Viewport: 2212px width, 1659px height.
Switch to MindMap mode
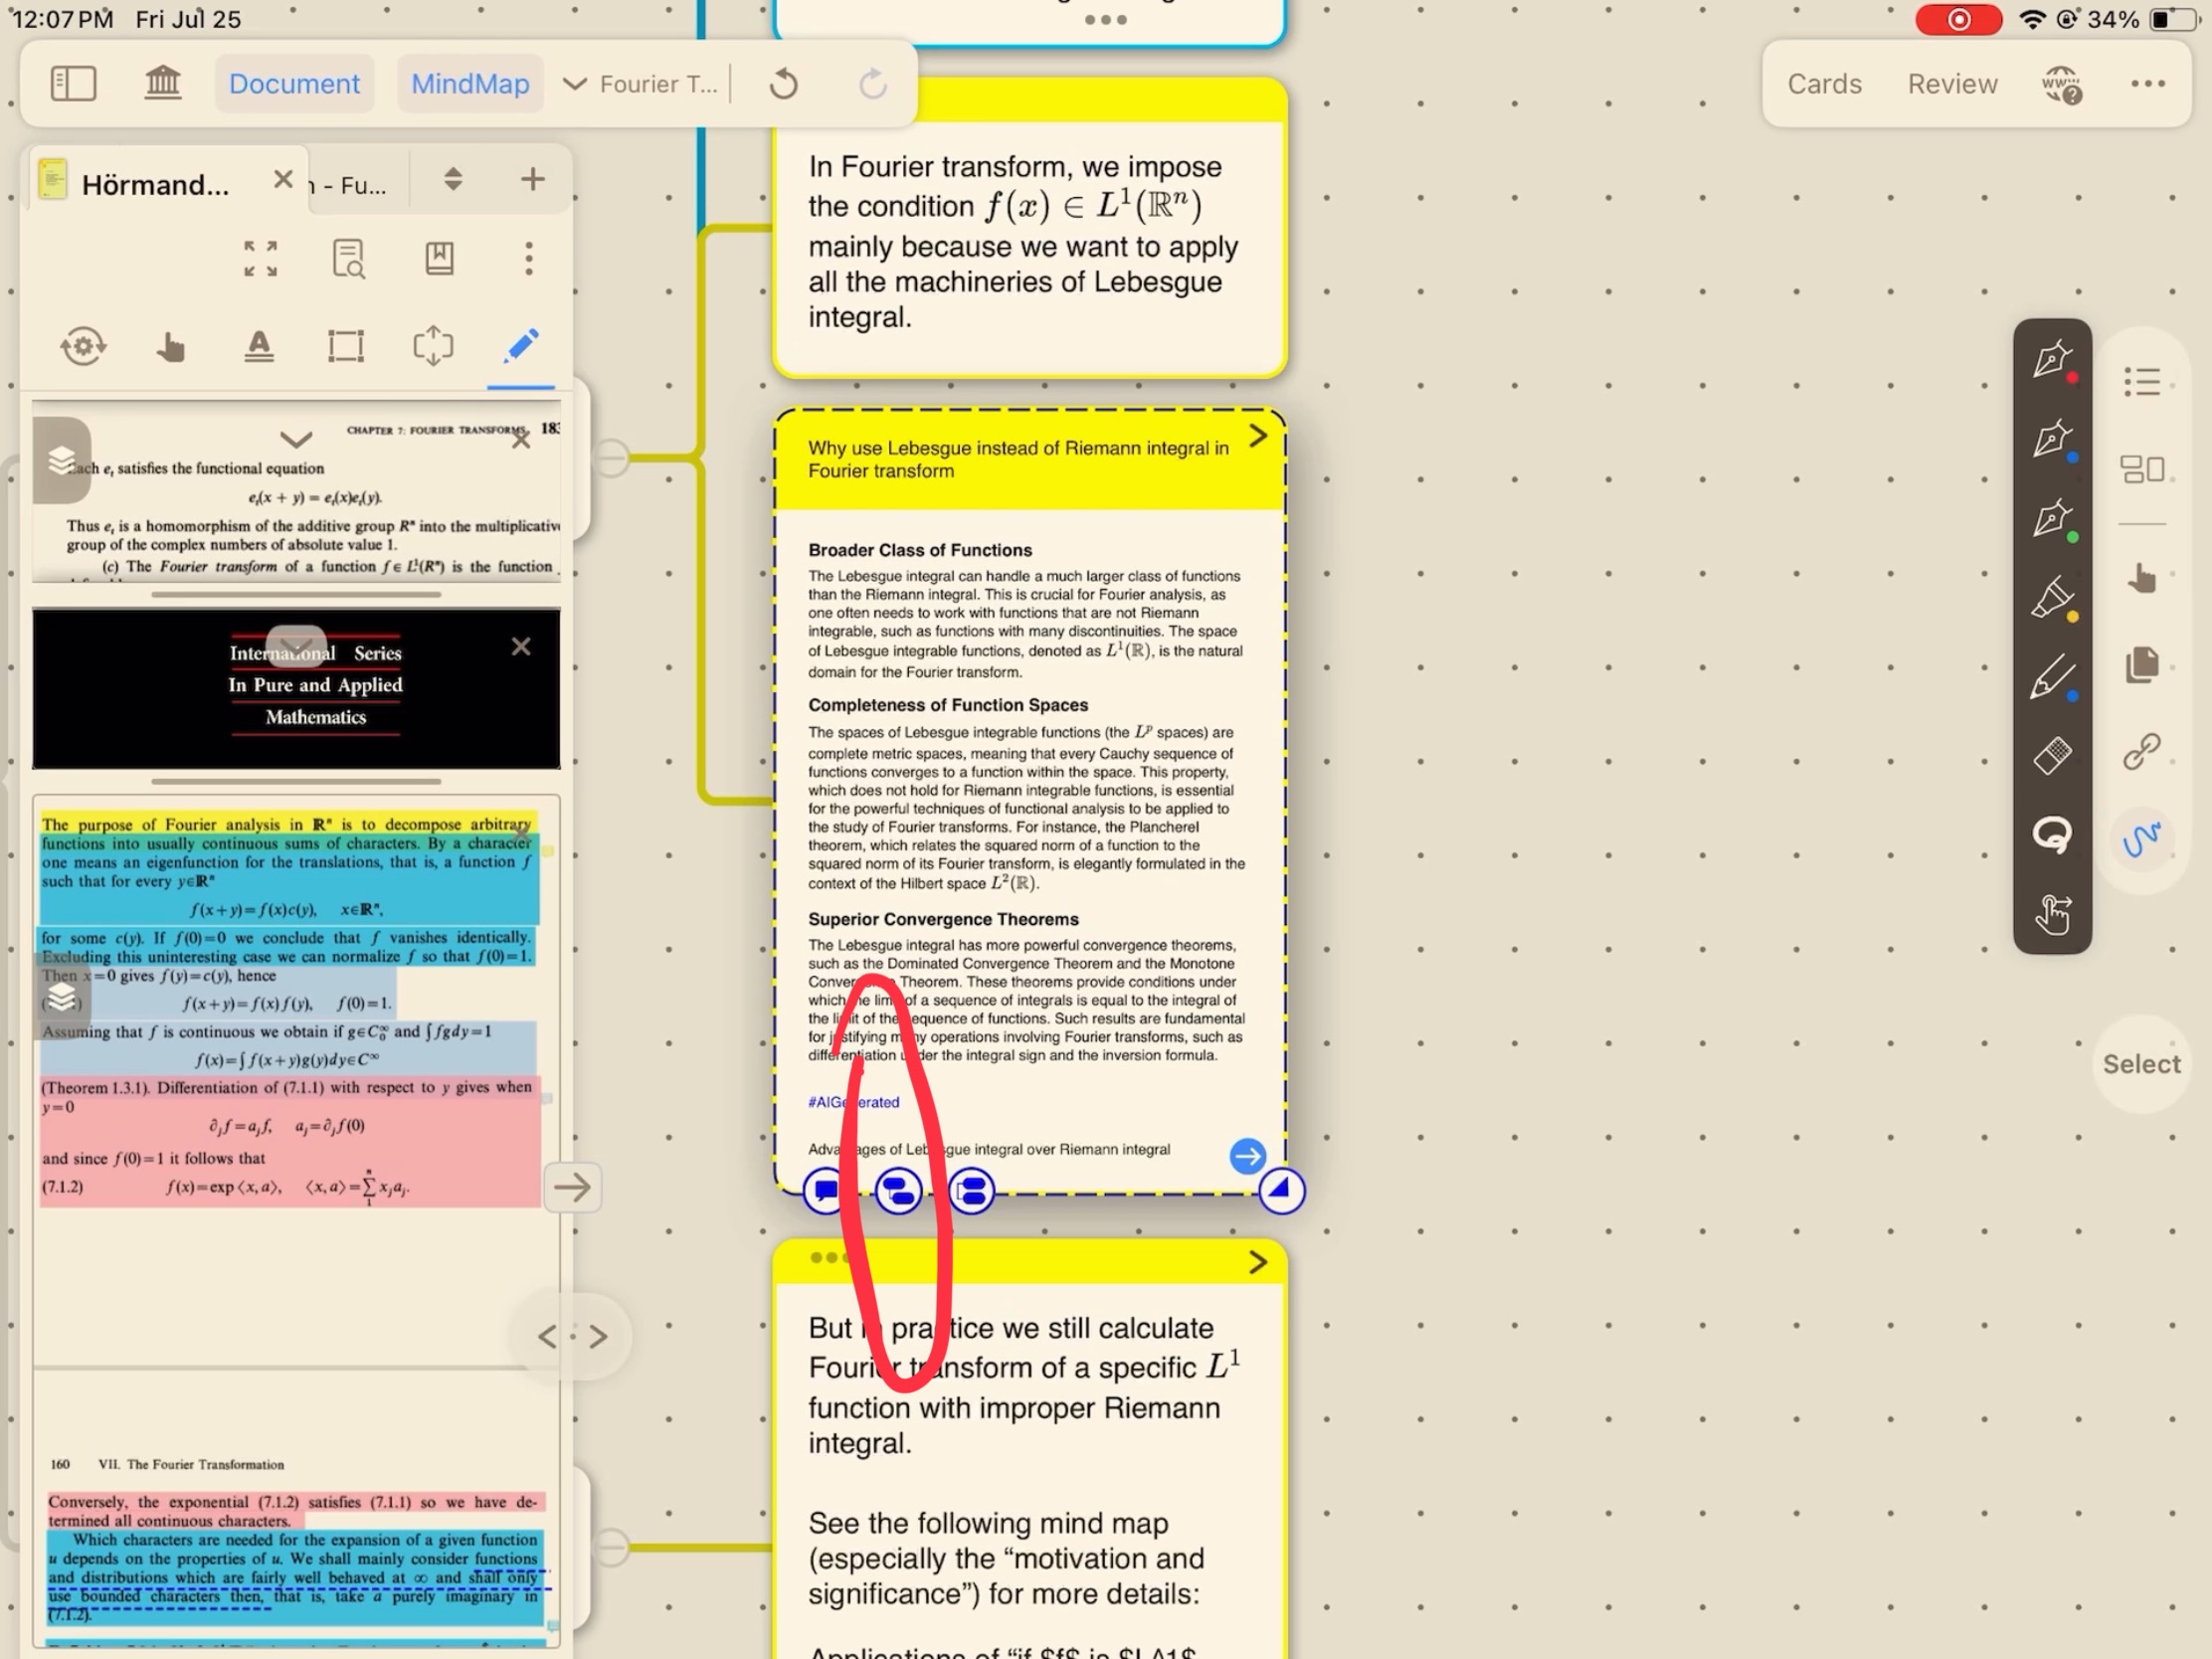(470, 83)
